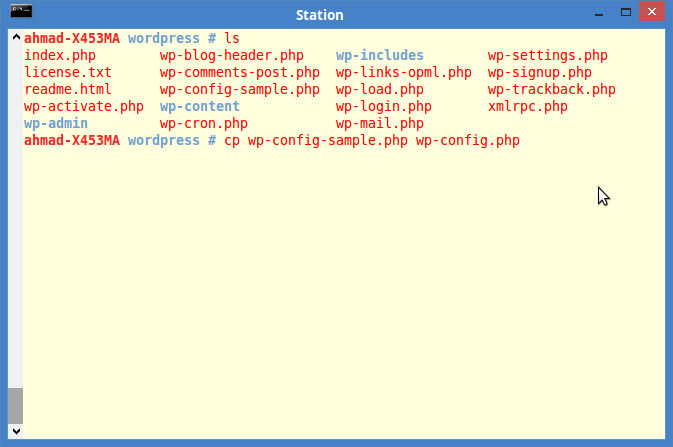Click wp-load.php file name

(x=379, y=90)
